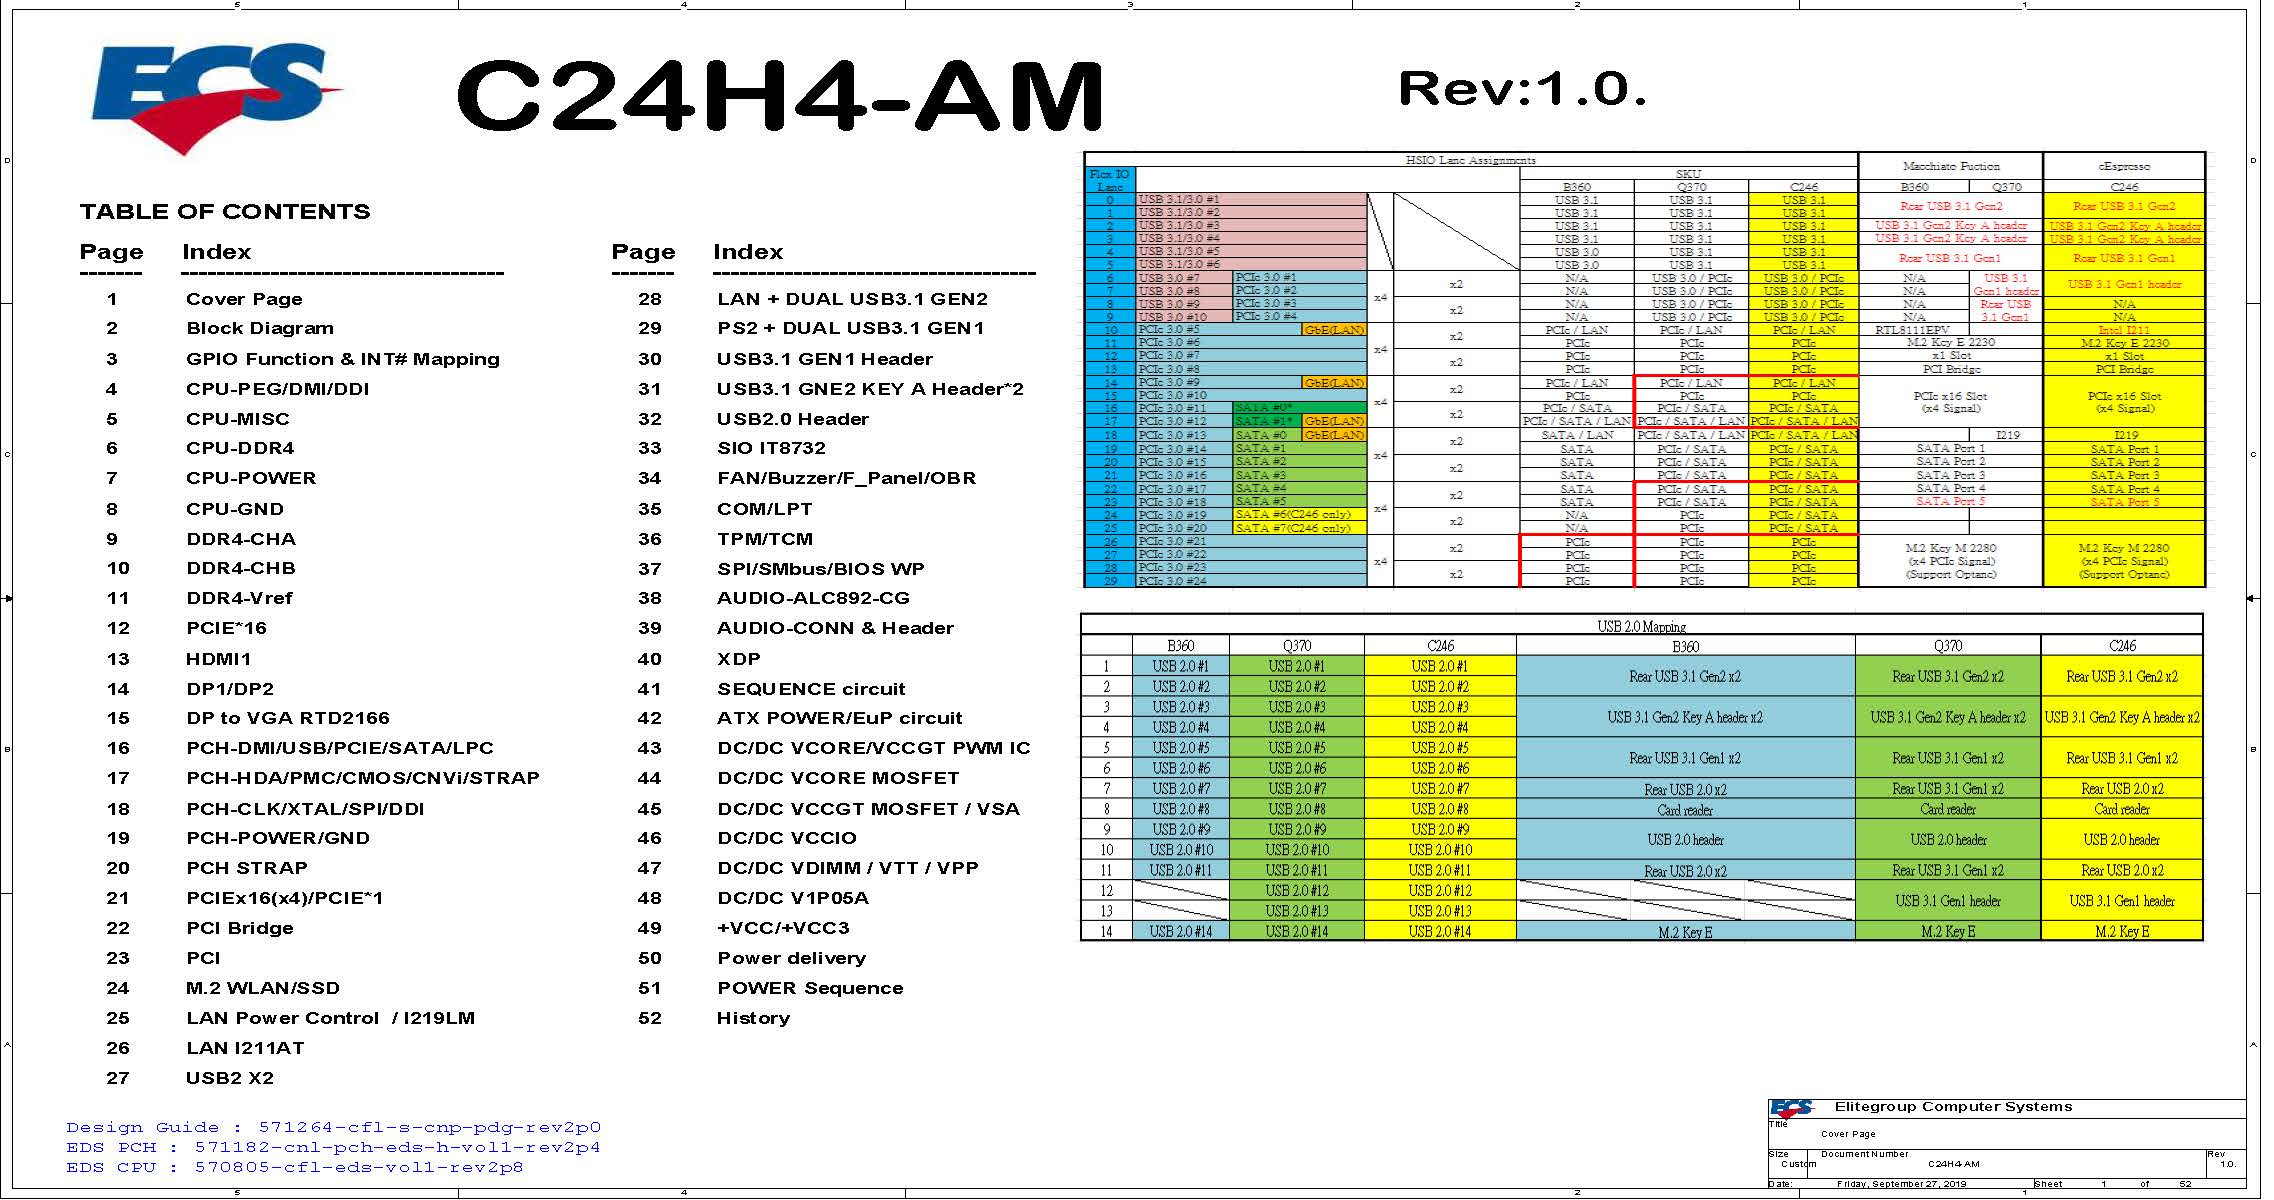Click the Rev:1.0. revision label
This screenshot has height=1200, width=2274.
pos(1522,89)
